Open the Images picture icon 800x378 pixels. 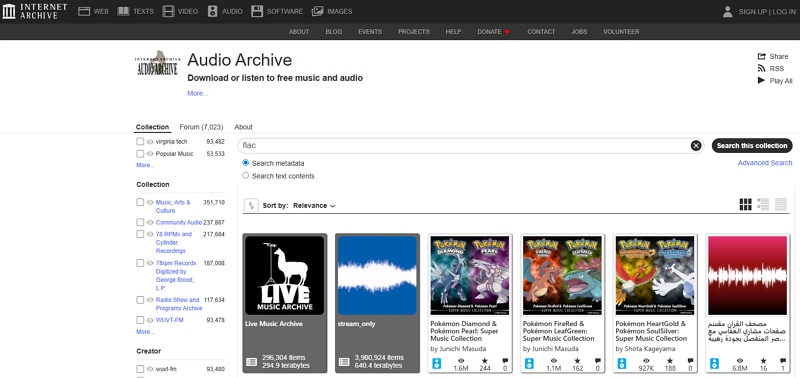coord(317,11)
